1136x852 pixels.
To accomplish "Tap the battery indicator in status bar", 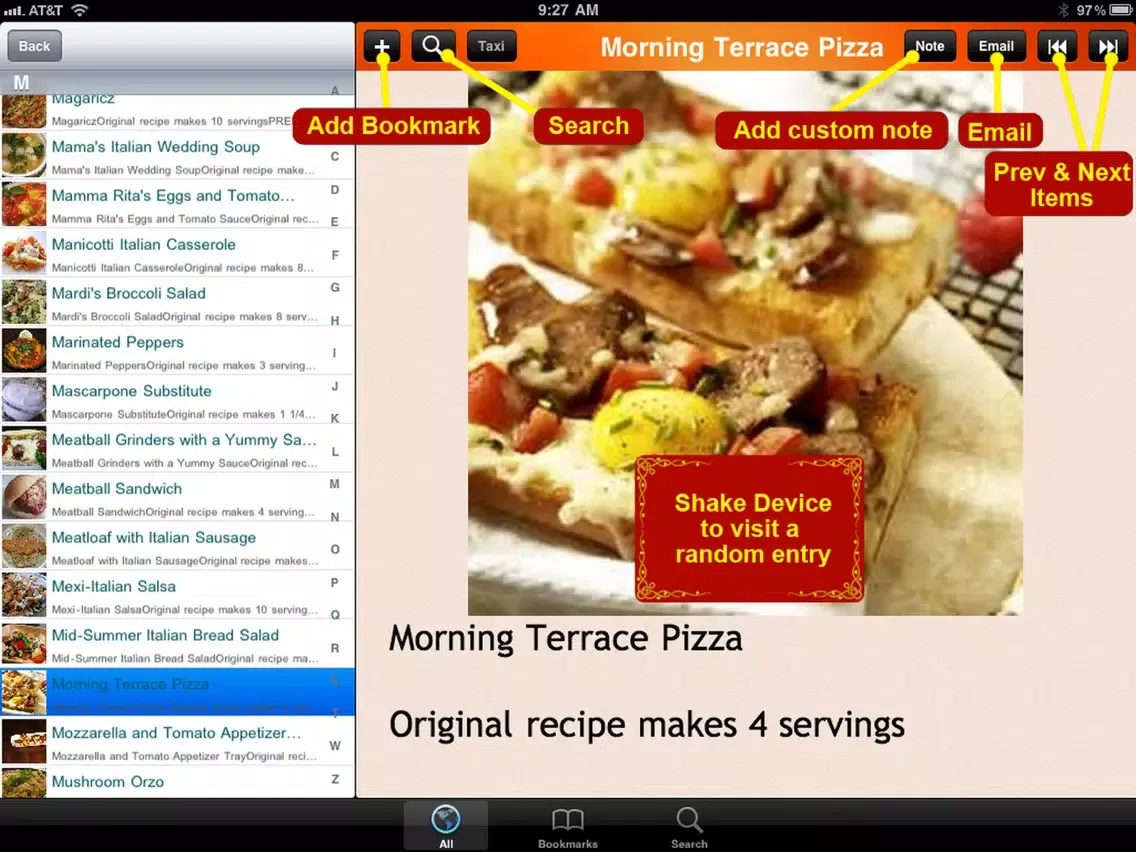I will (1120, 10).
